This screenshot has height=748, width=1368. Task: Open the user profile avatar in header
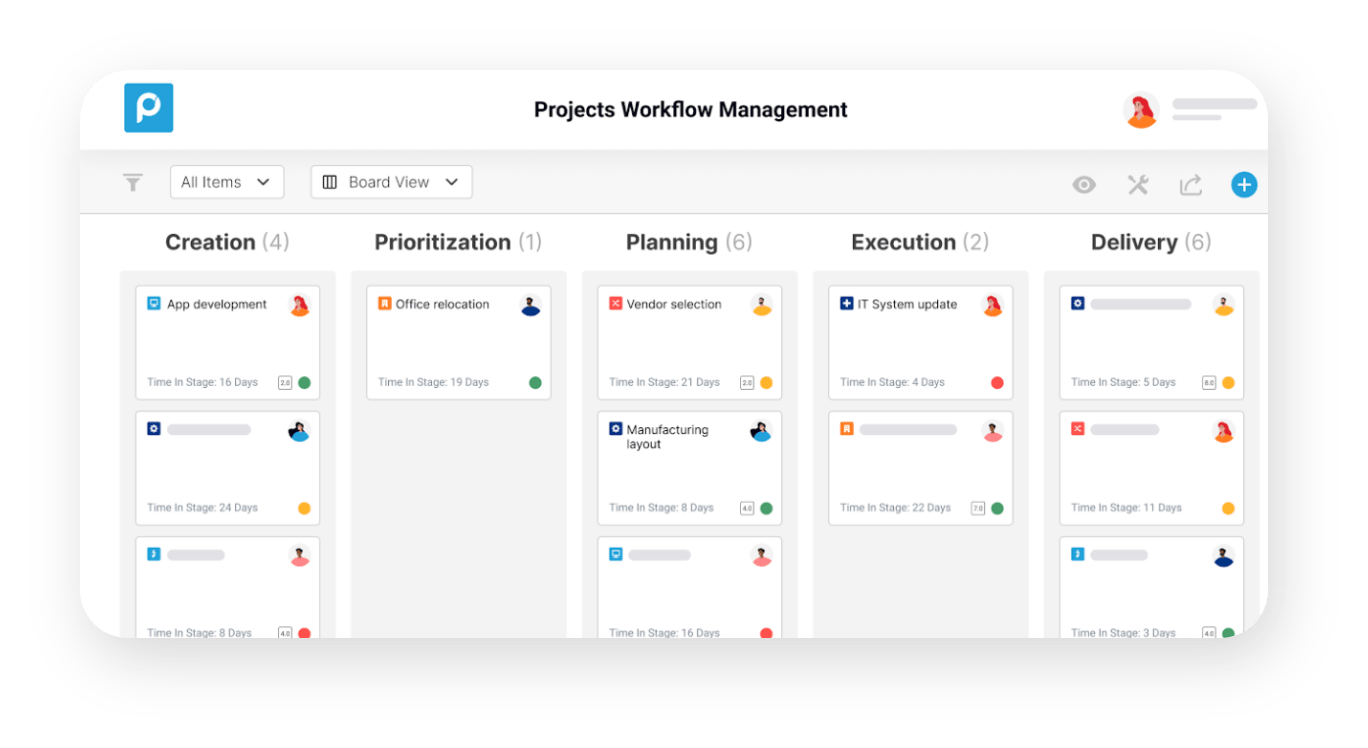click(1141, 110)
